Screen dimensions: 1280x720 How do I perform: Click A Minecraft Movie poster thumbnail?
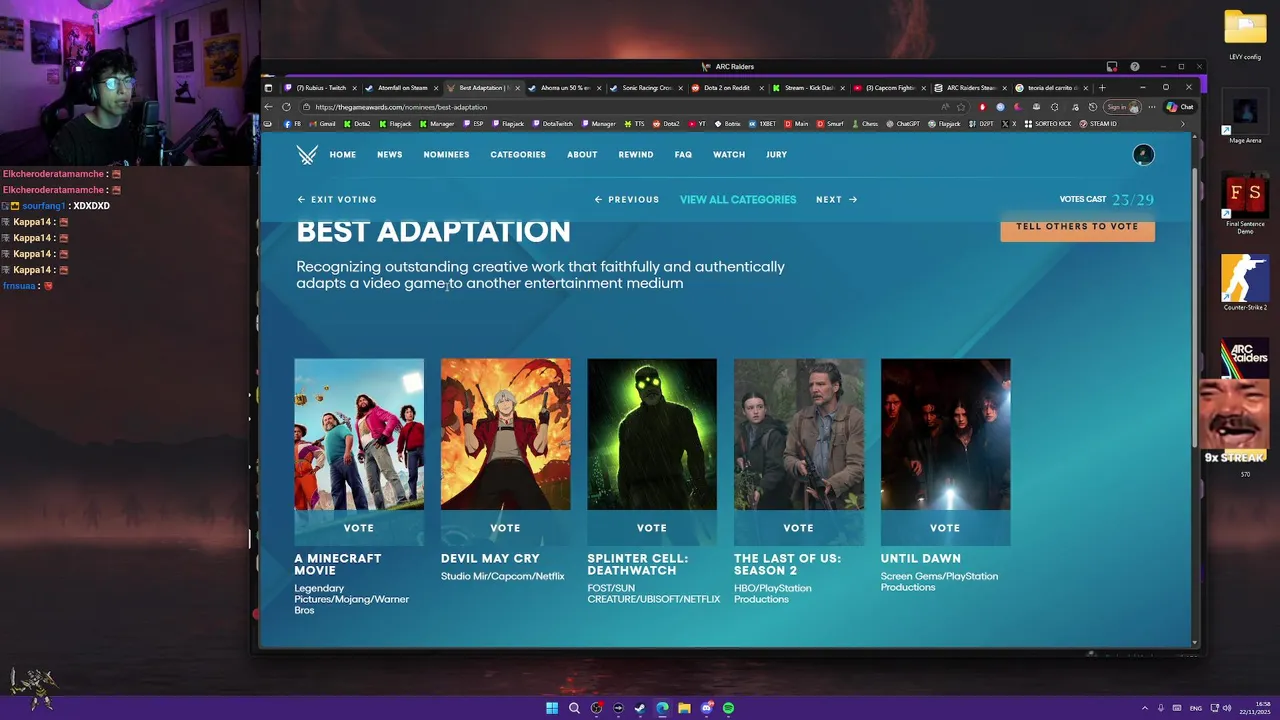(x=359, y=434)
